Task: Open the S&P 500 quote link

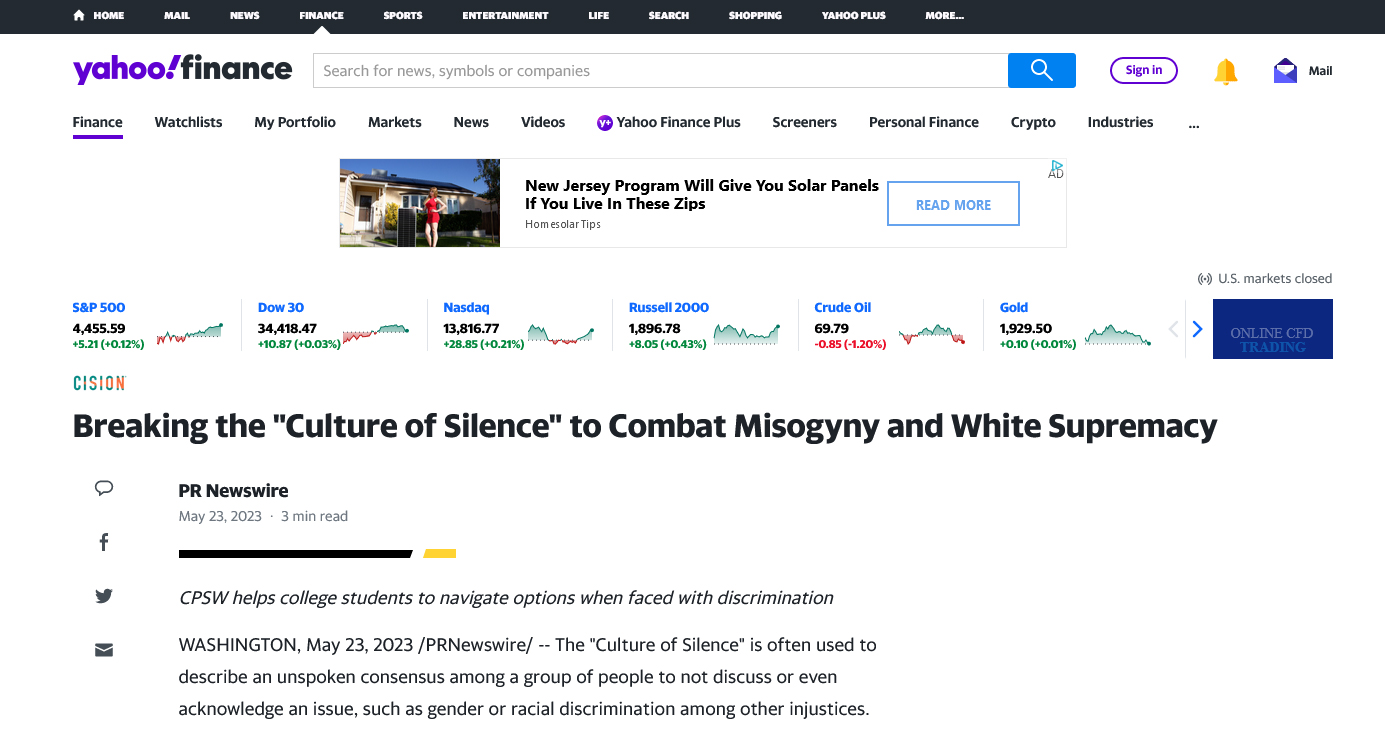Action: (99, 307)
